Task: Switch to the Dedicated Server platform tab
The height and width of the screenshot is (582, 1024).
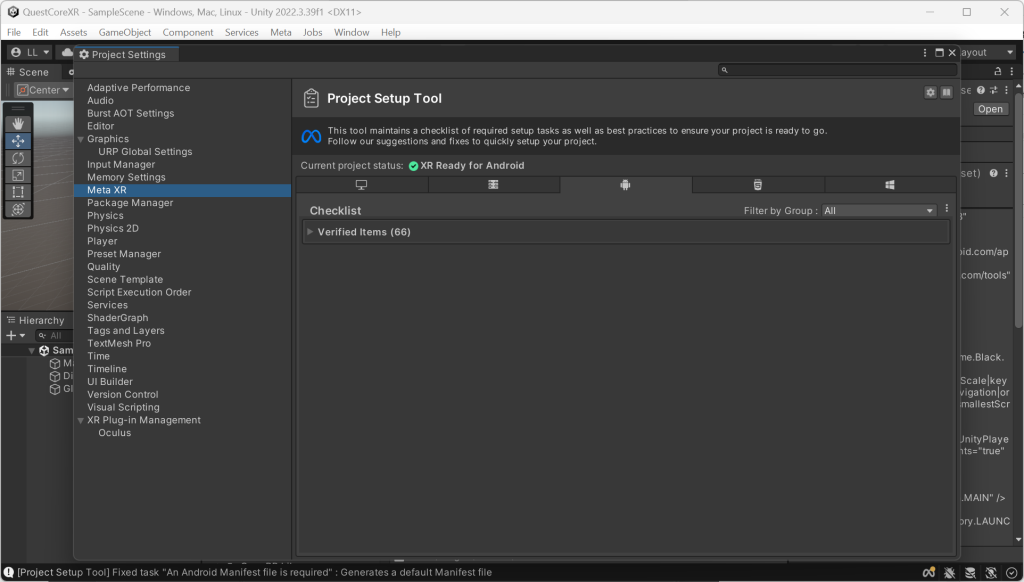Action: click(494, 185)
